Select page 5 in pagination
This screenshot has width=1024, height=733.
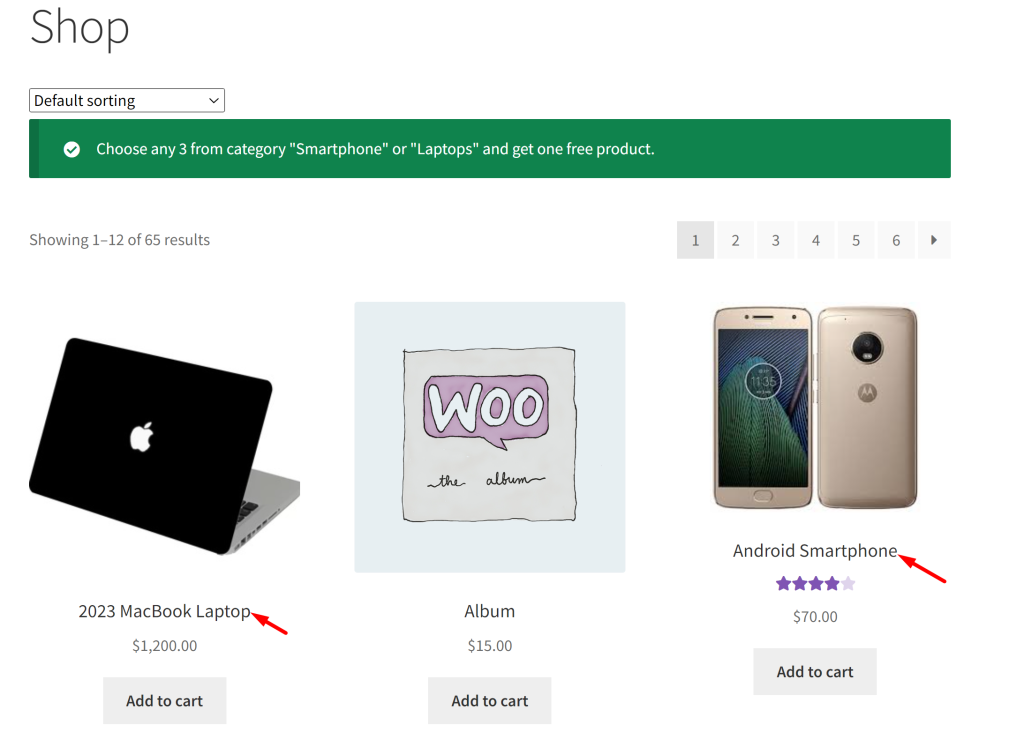point(856,240)
